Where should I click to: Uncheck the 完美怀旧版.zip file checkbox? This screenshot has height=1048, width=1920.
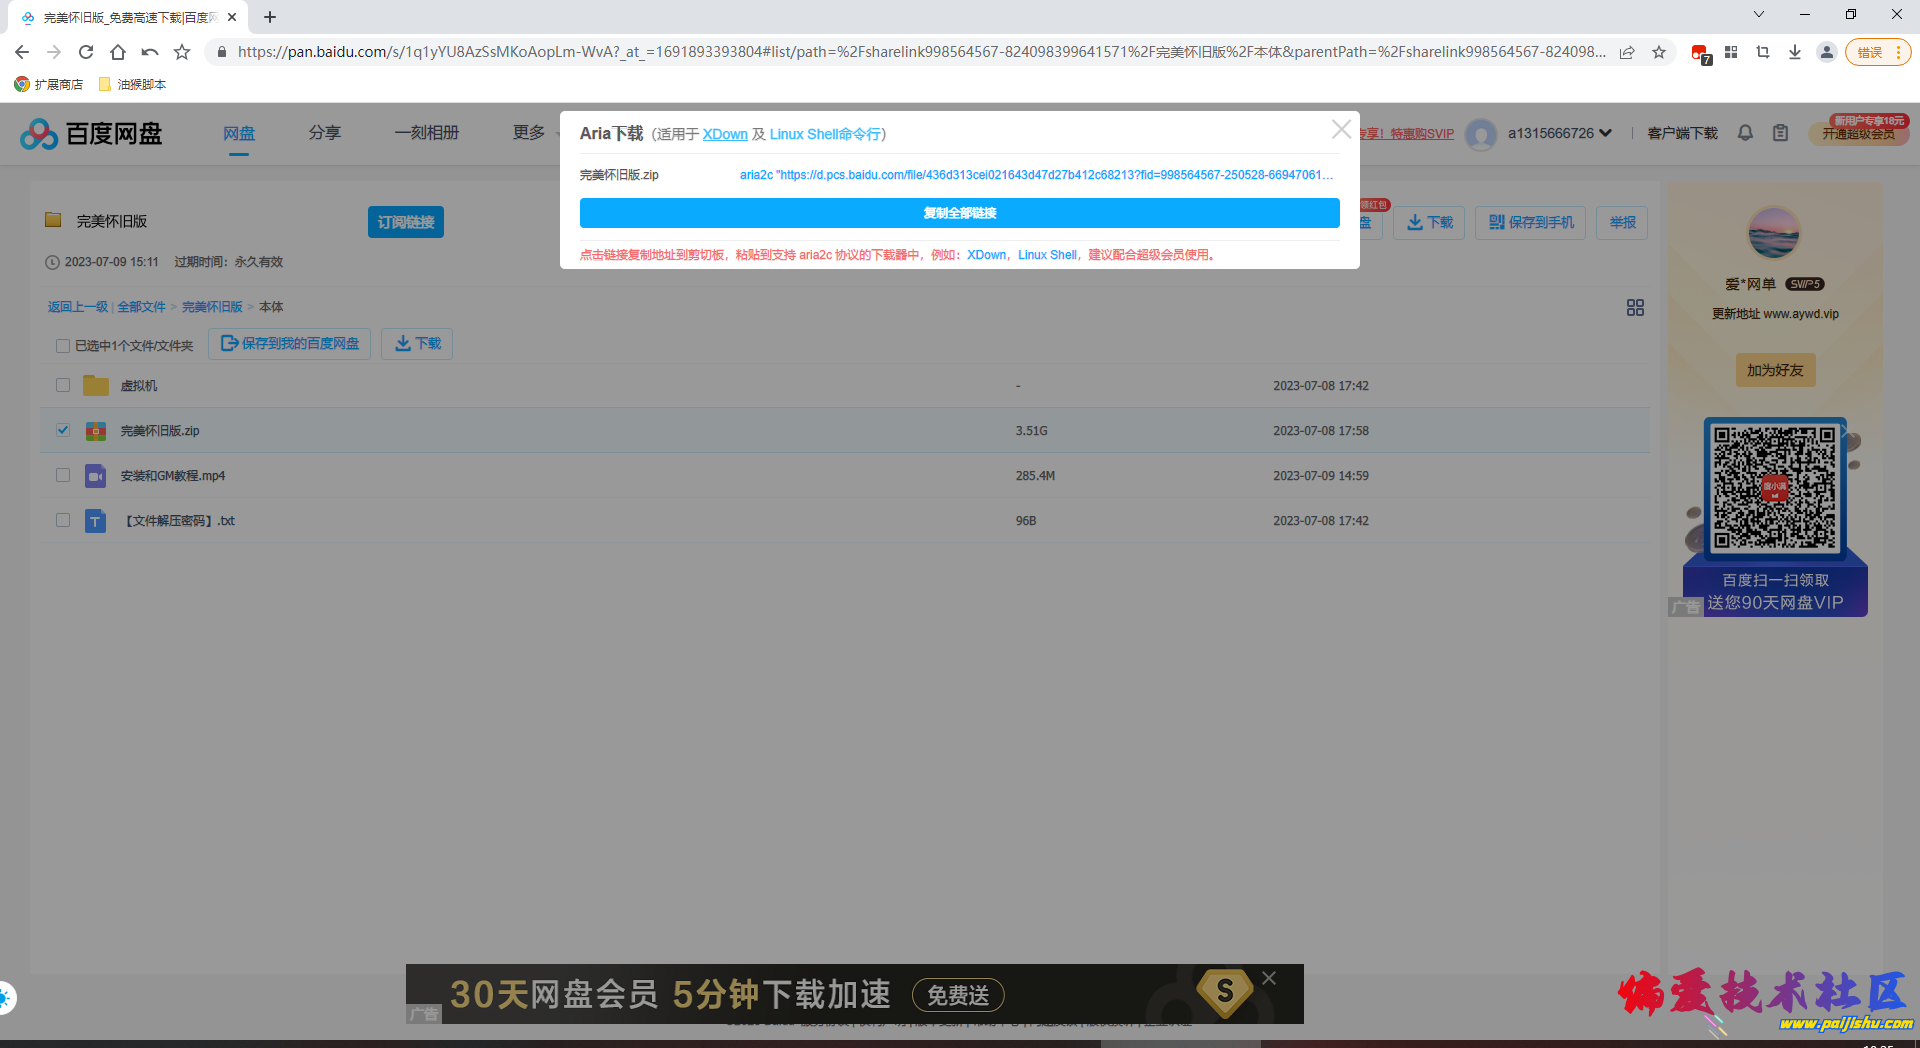coord(62,430)
